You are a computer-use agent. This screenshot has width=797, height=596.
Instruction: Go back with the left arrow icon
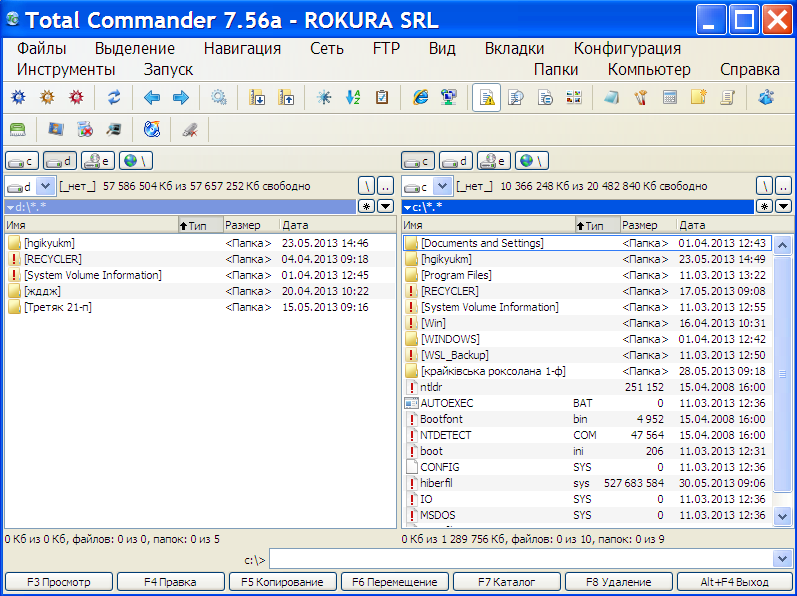coord(151,97)
